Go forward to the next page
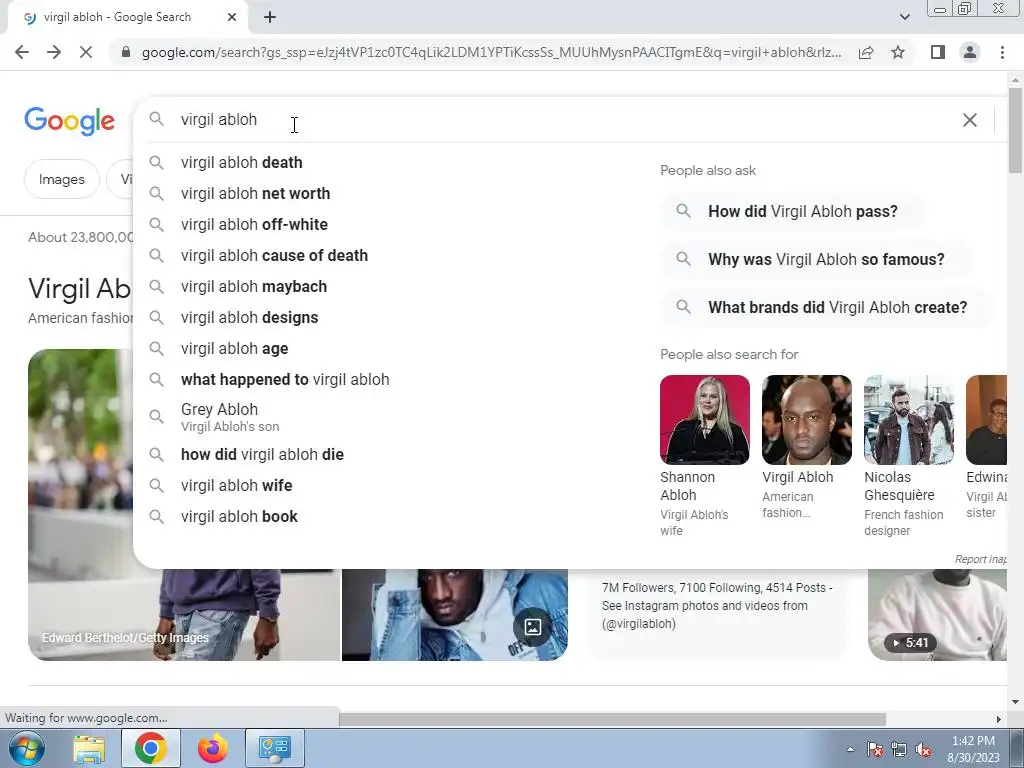Screen dimensions: 1024x768 pyautogui.click(x=54, y=52)
